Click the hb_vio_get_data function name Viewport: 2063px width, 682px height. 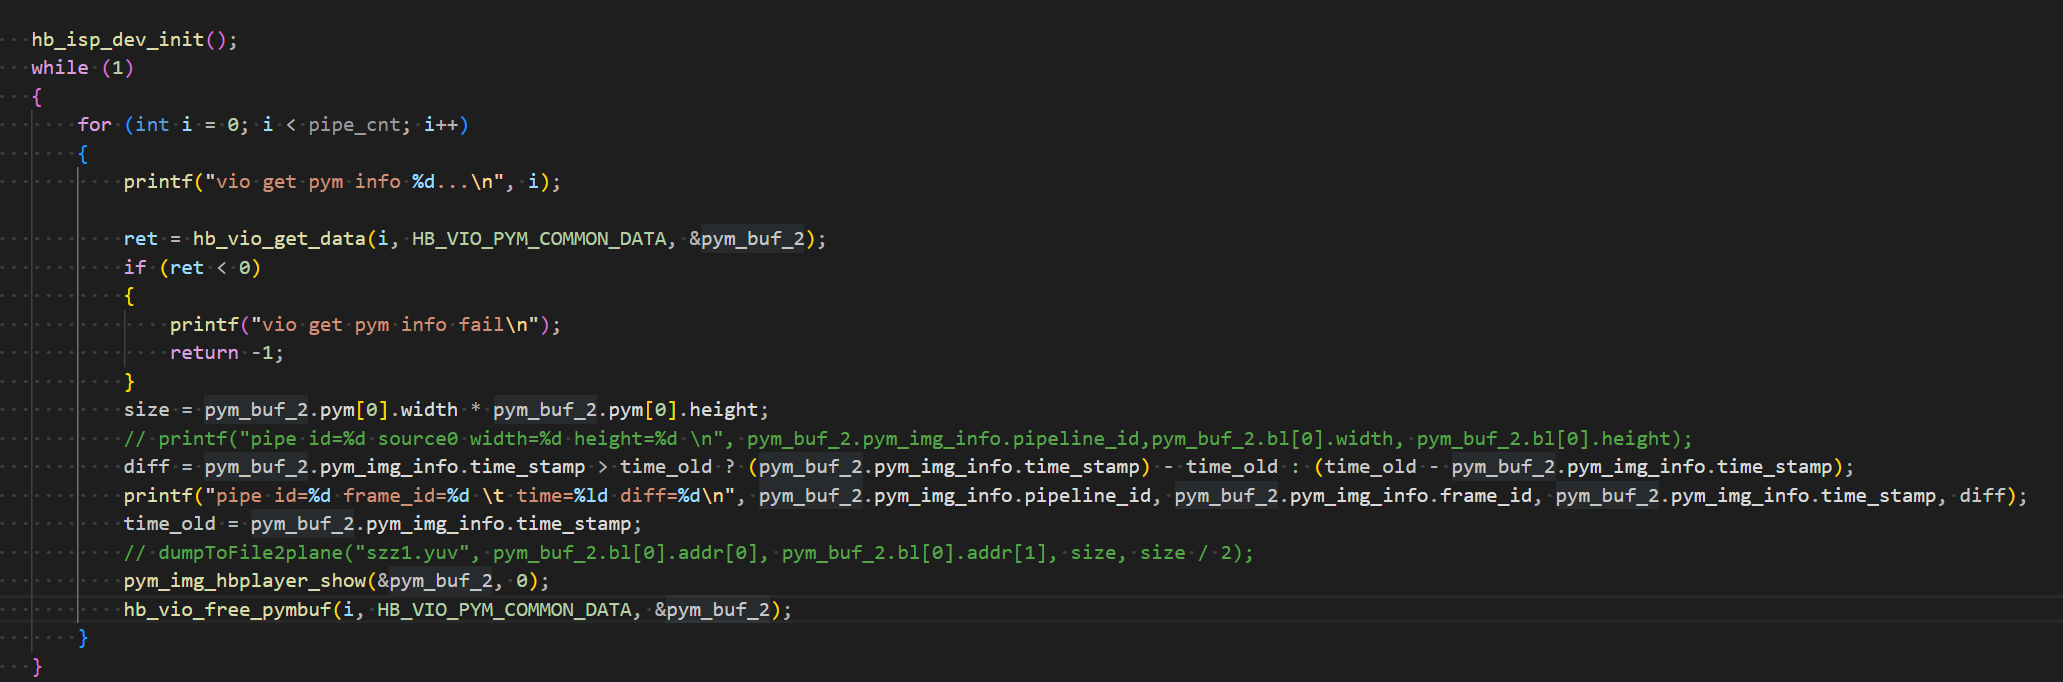pos(279,239)
